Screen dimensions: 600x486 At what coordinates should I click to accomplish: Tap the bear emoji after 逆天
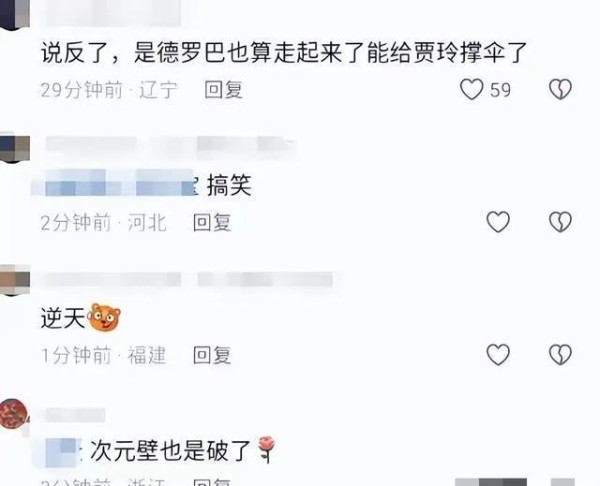(104, 318)
